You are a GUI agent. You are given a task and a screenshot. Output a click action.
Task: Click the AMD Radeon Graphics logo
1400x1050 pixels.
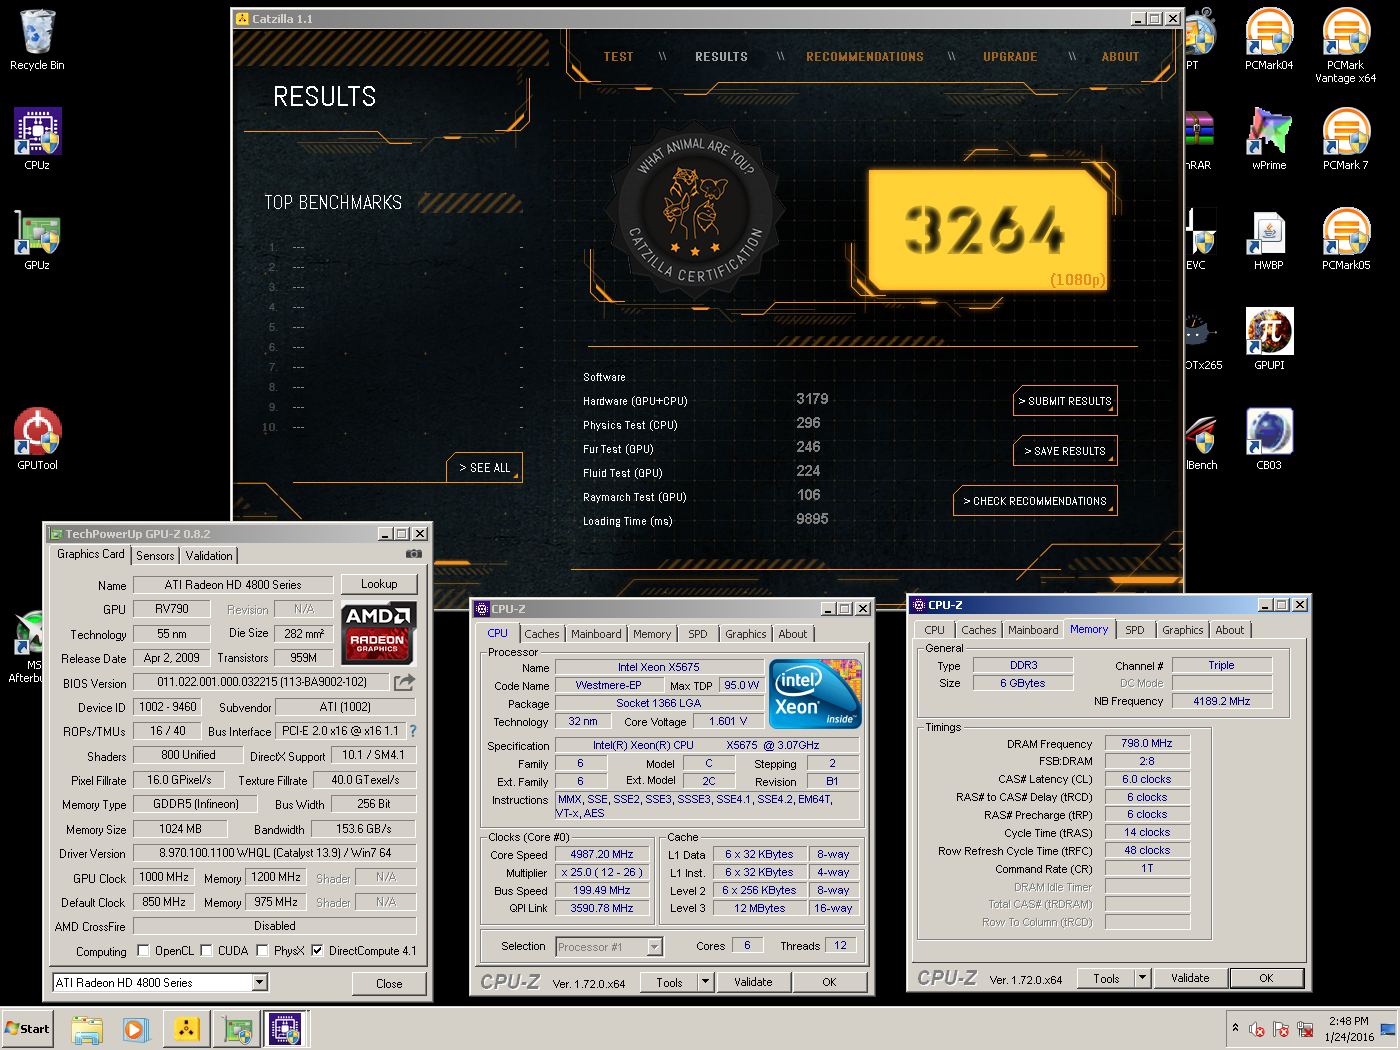click(378, 634)
